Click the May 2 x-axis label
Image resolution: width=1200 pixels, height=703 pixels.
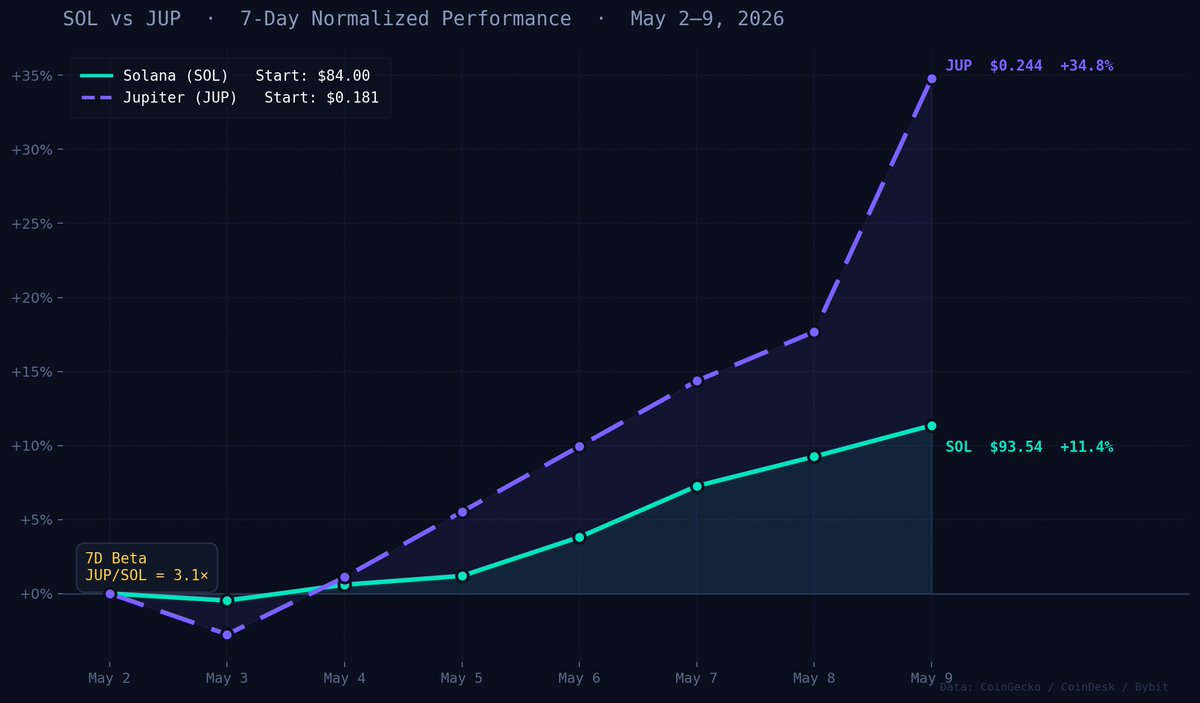pyautogui.click(x=109, y=679)
